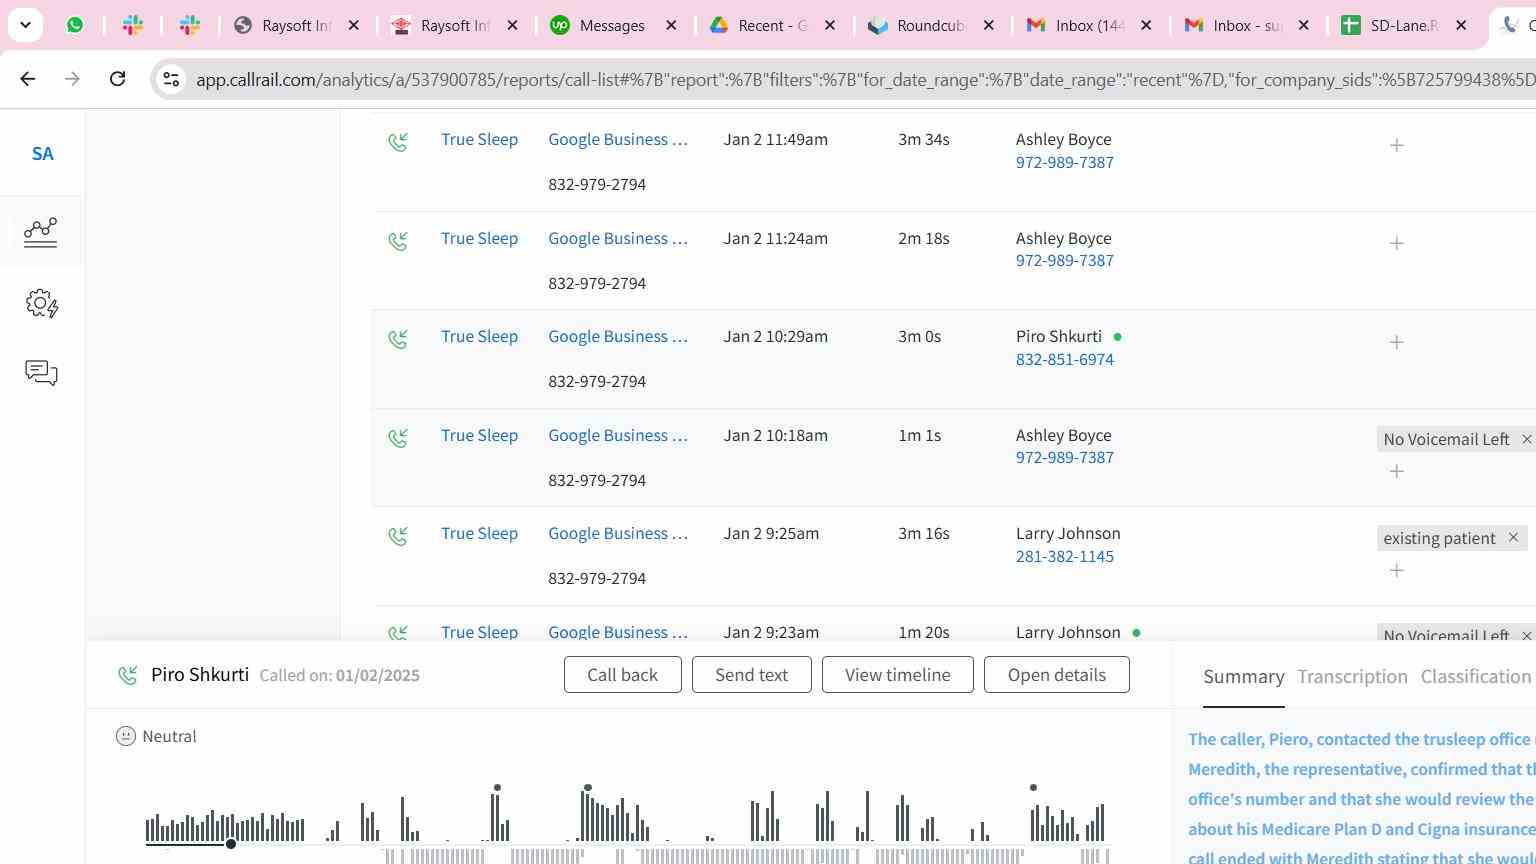Open the site information icon in the address bar
Viewport: 1536px width, 864px height.
[x=171, y=79]
